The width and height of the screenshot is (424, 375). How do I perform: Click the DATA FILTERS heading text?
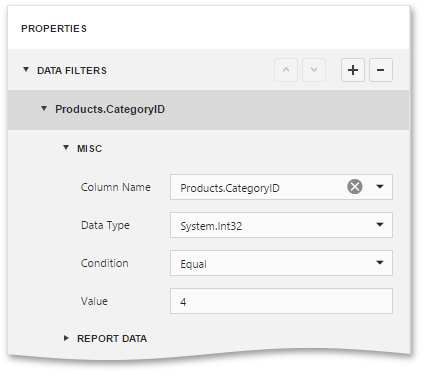click(x=72, y=71)
